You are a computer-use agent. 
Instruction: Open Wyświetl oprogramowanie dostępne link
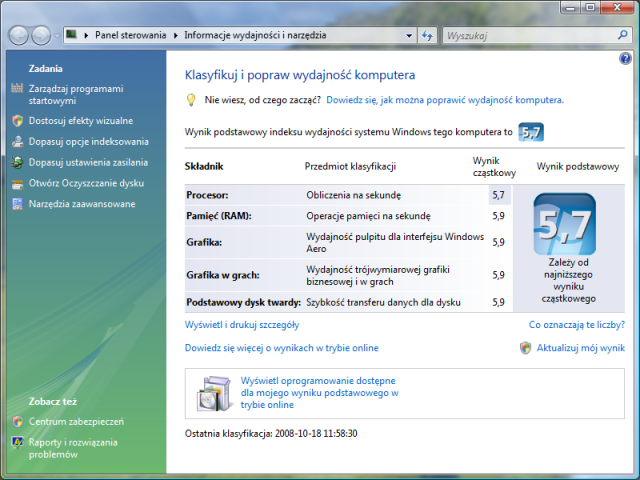coord(320,393)
